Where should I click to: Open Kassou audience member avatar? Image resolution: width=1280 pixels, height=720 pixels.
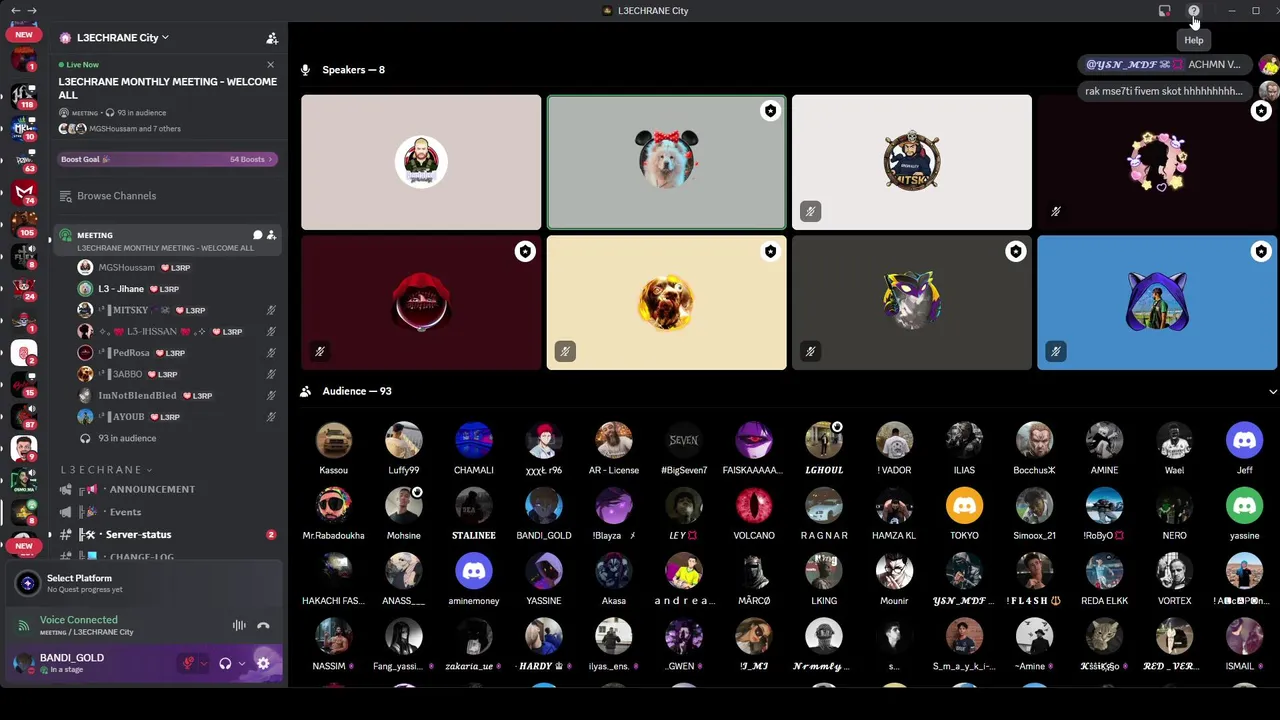pyautogui.click(x=334, y=440)
